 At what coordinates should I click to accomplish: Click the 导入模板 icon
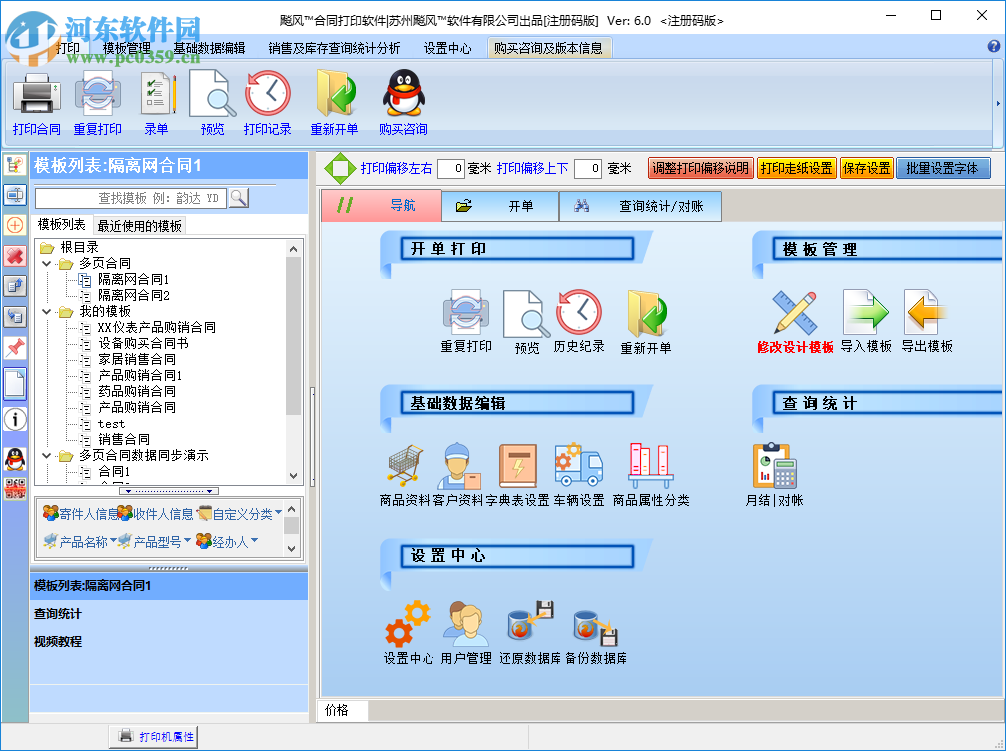click(x=865, y=312)
